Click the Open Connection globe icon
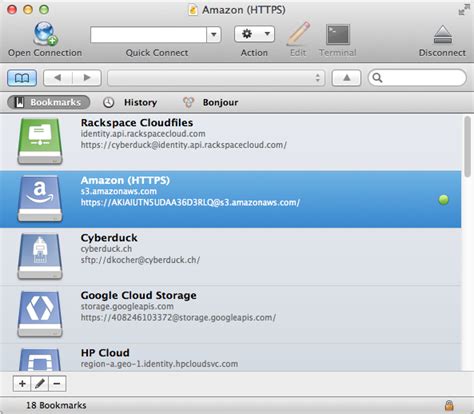The height and width of the screenshot is (414, 474). pos(45,34)
